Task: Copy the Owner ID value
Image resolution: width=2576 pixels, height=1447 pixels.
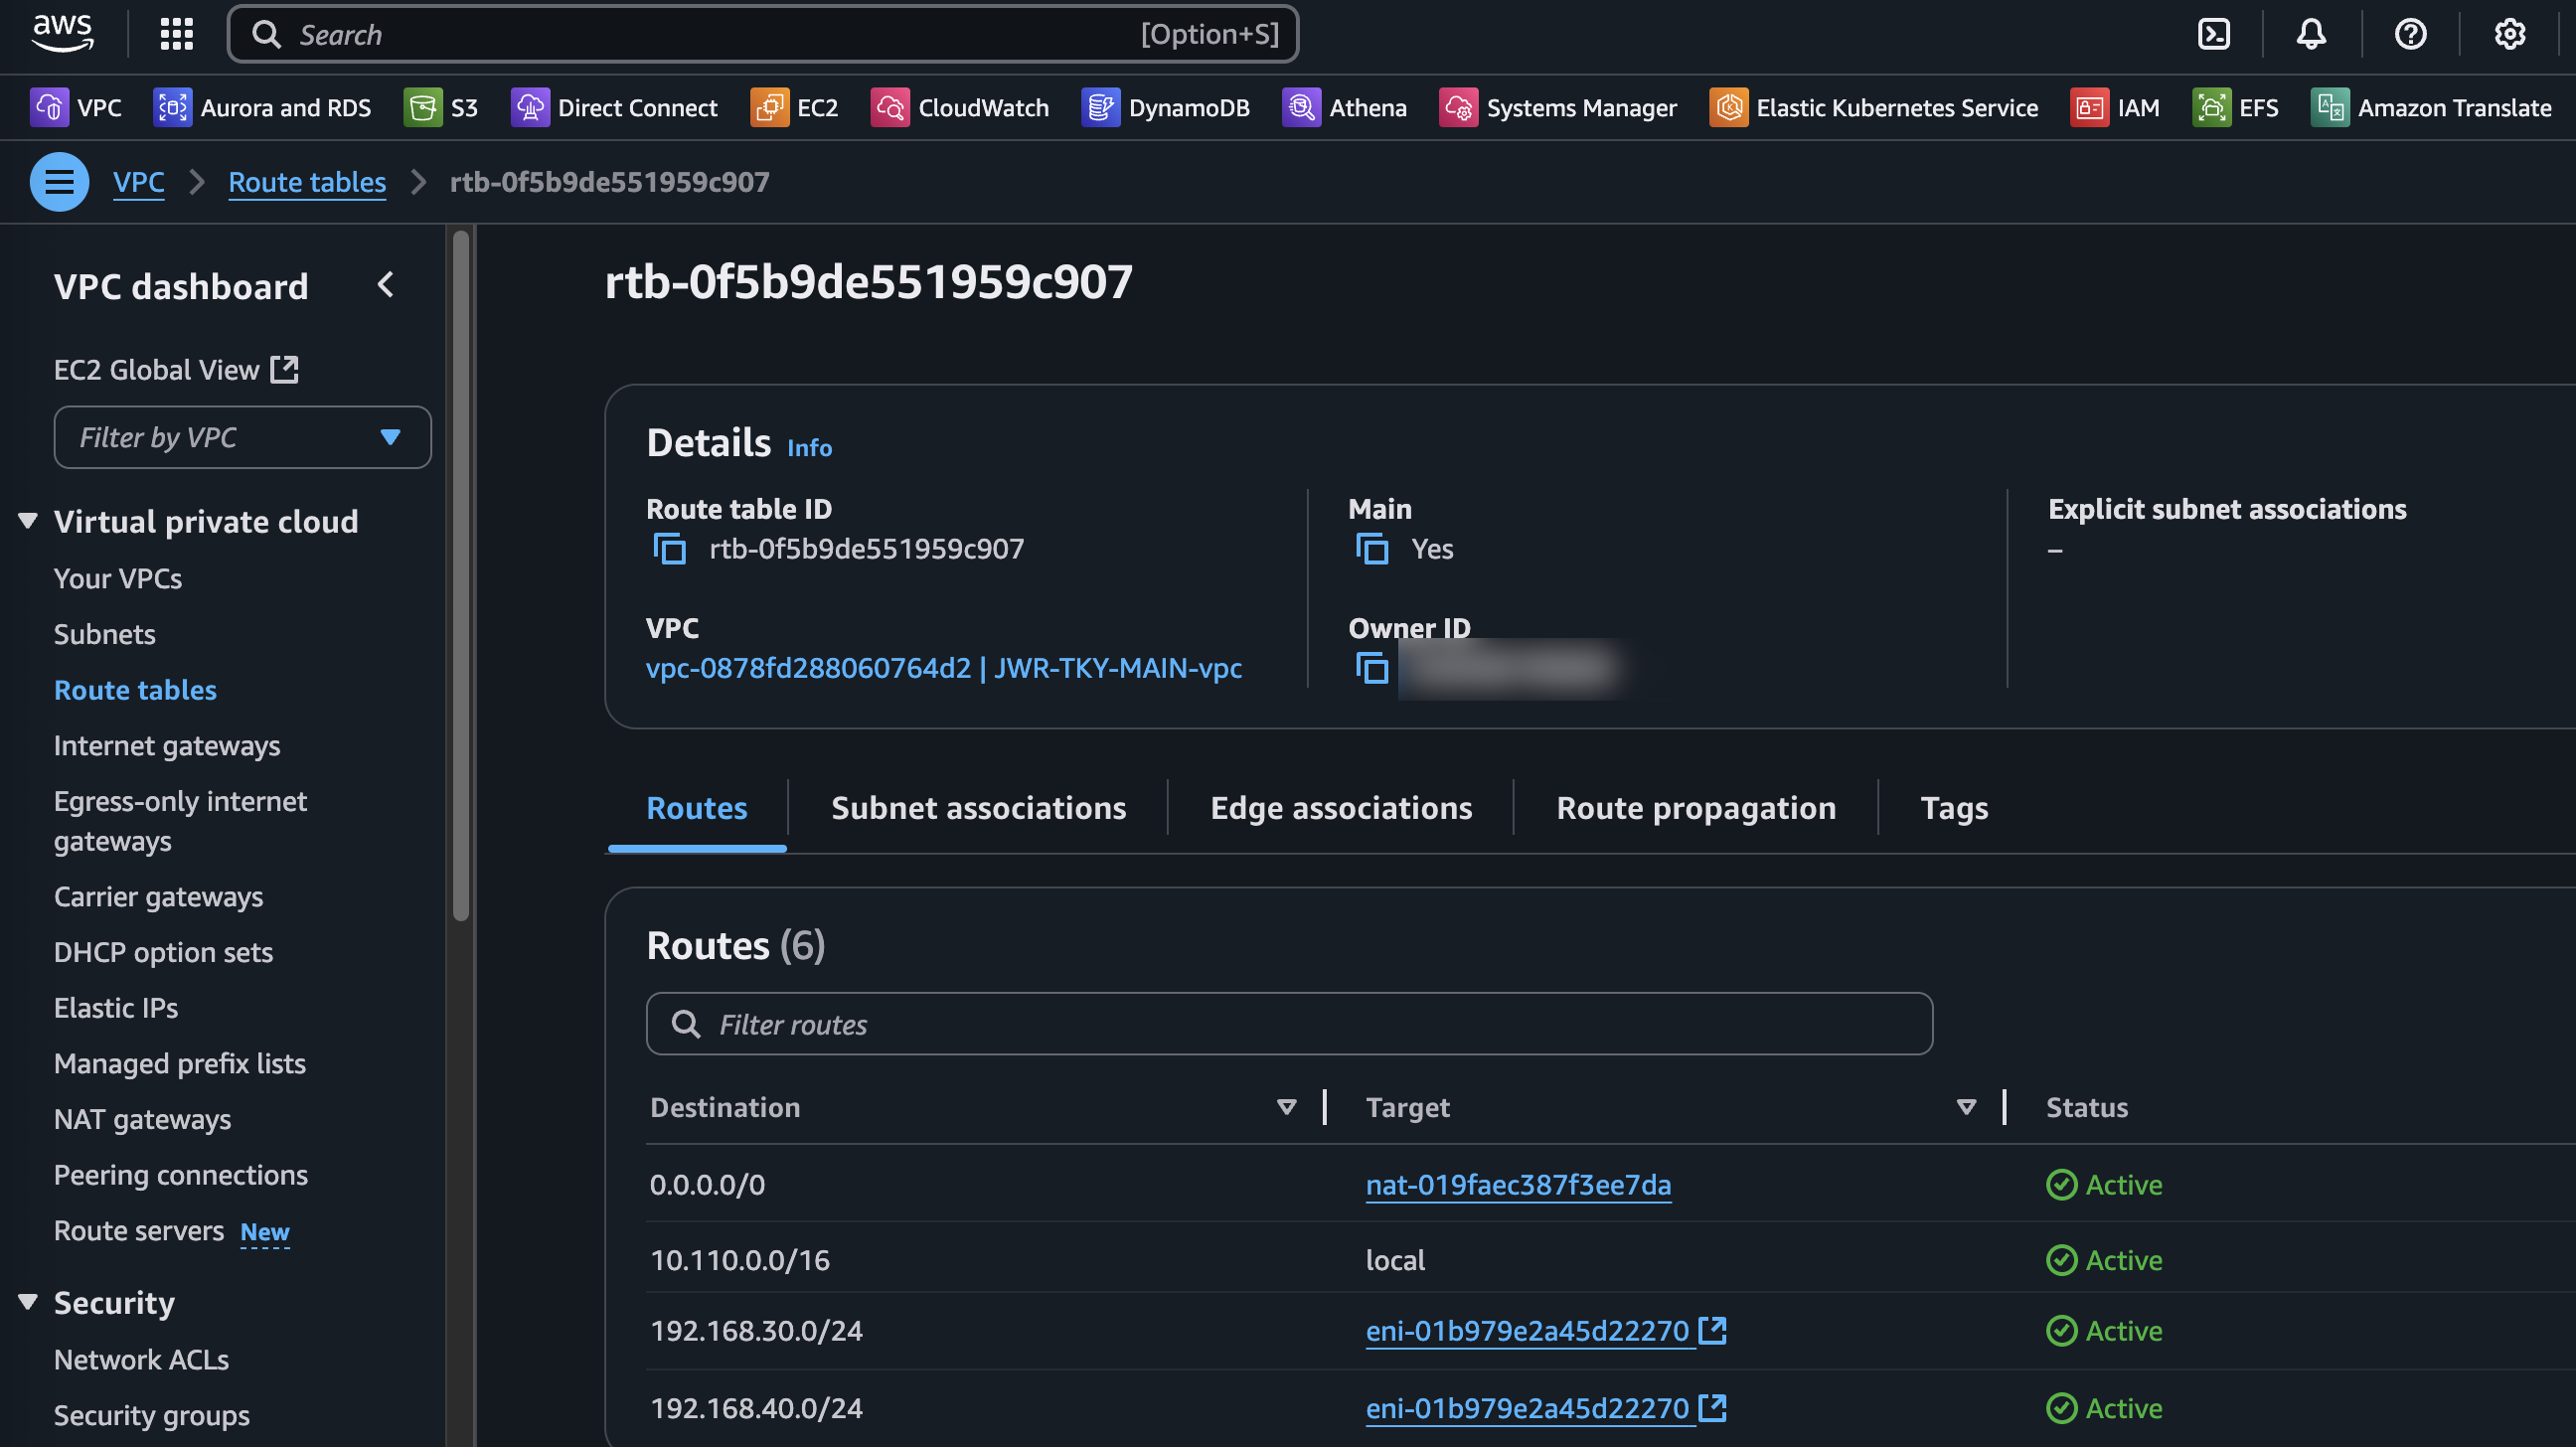Action: [1371, 667]
